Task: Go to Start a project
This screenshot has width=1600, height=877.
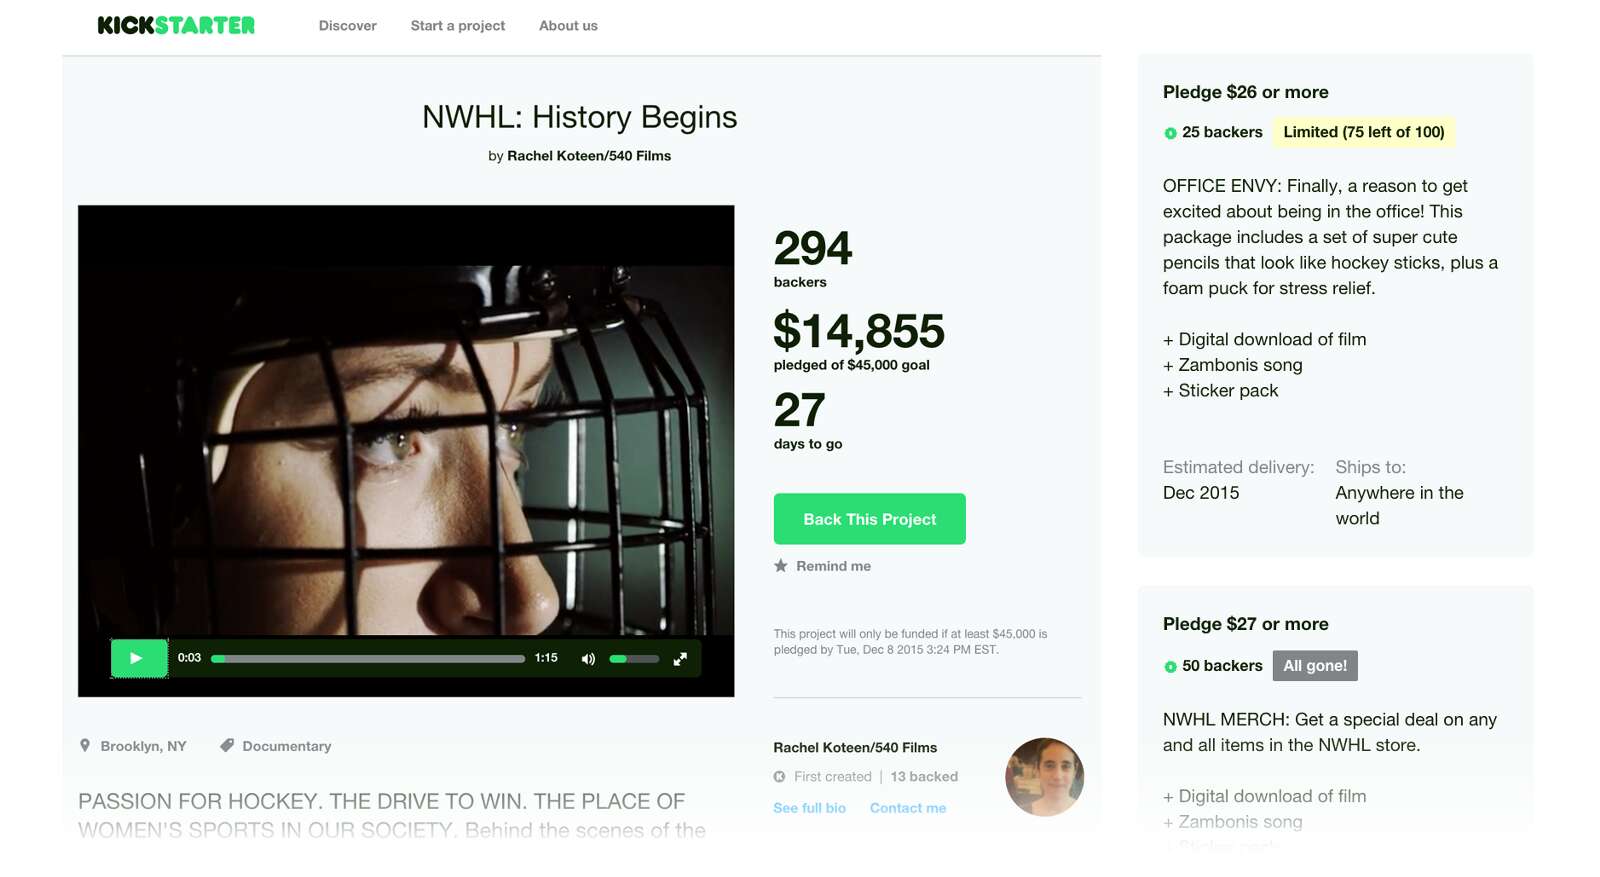Action: click(457, 26)
